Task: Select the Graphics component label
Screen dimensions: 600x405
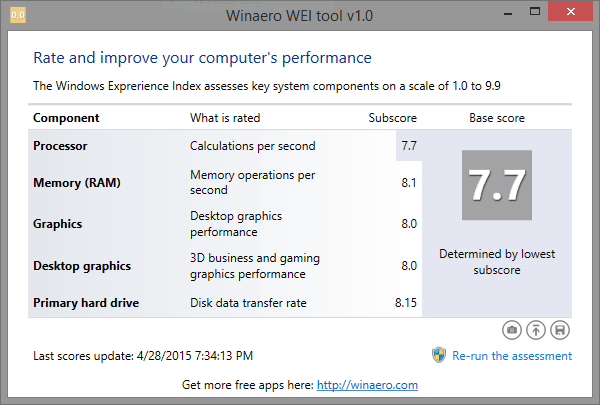Action: click(57, 224)
